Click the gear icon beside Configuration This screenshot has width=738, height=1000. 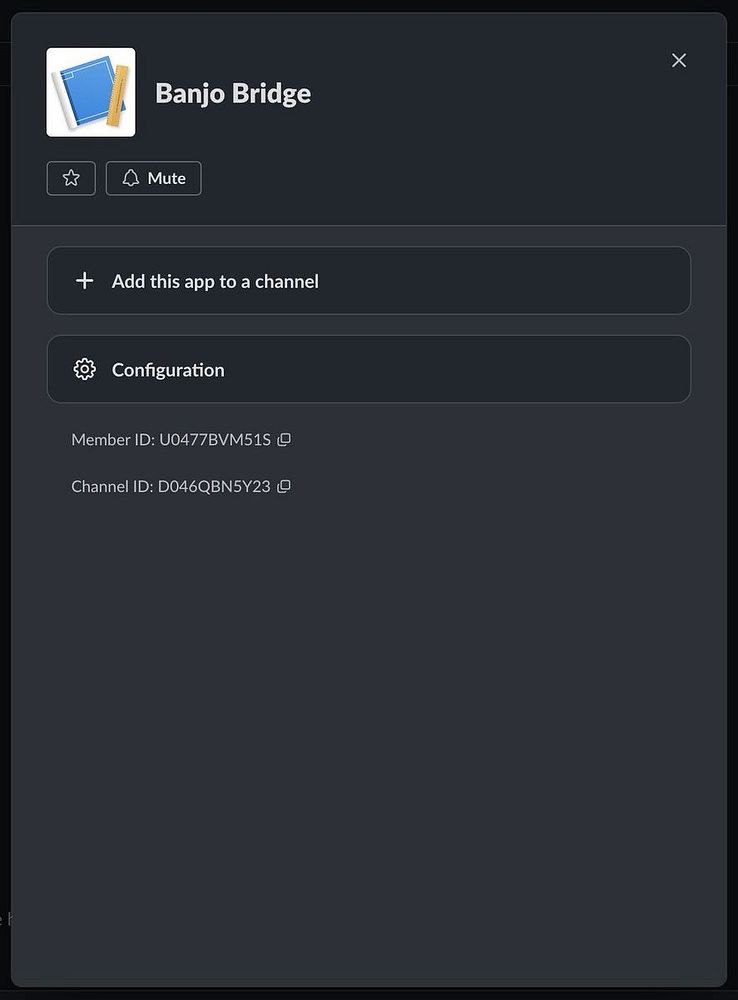pos(85,369)
